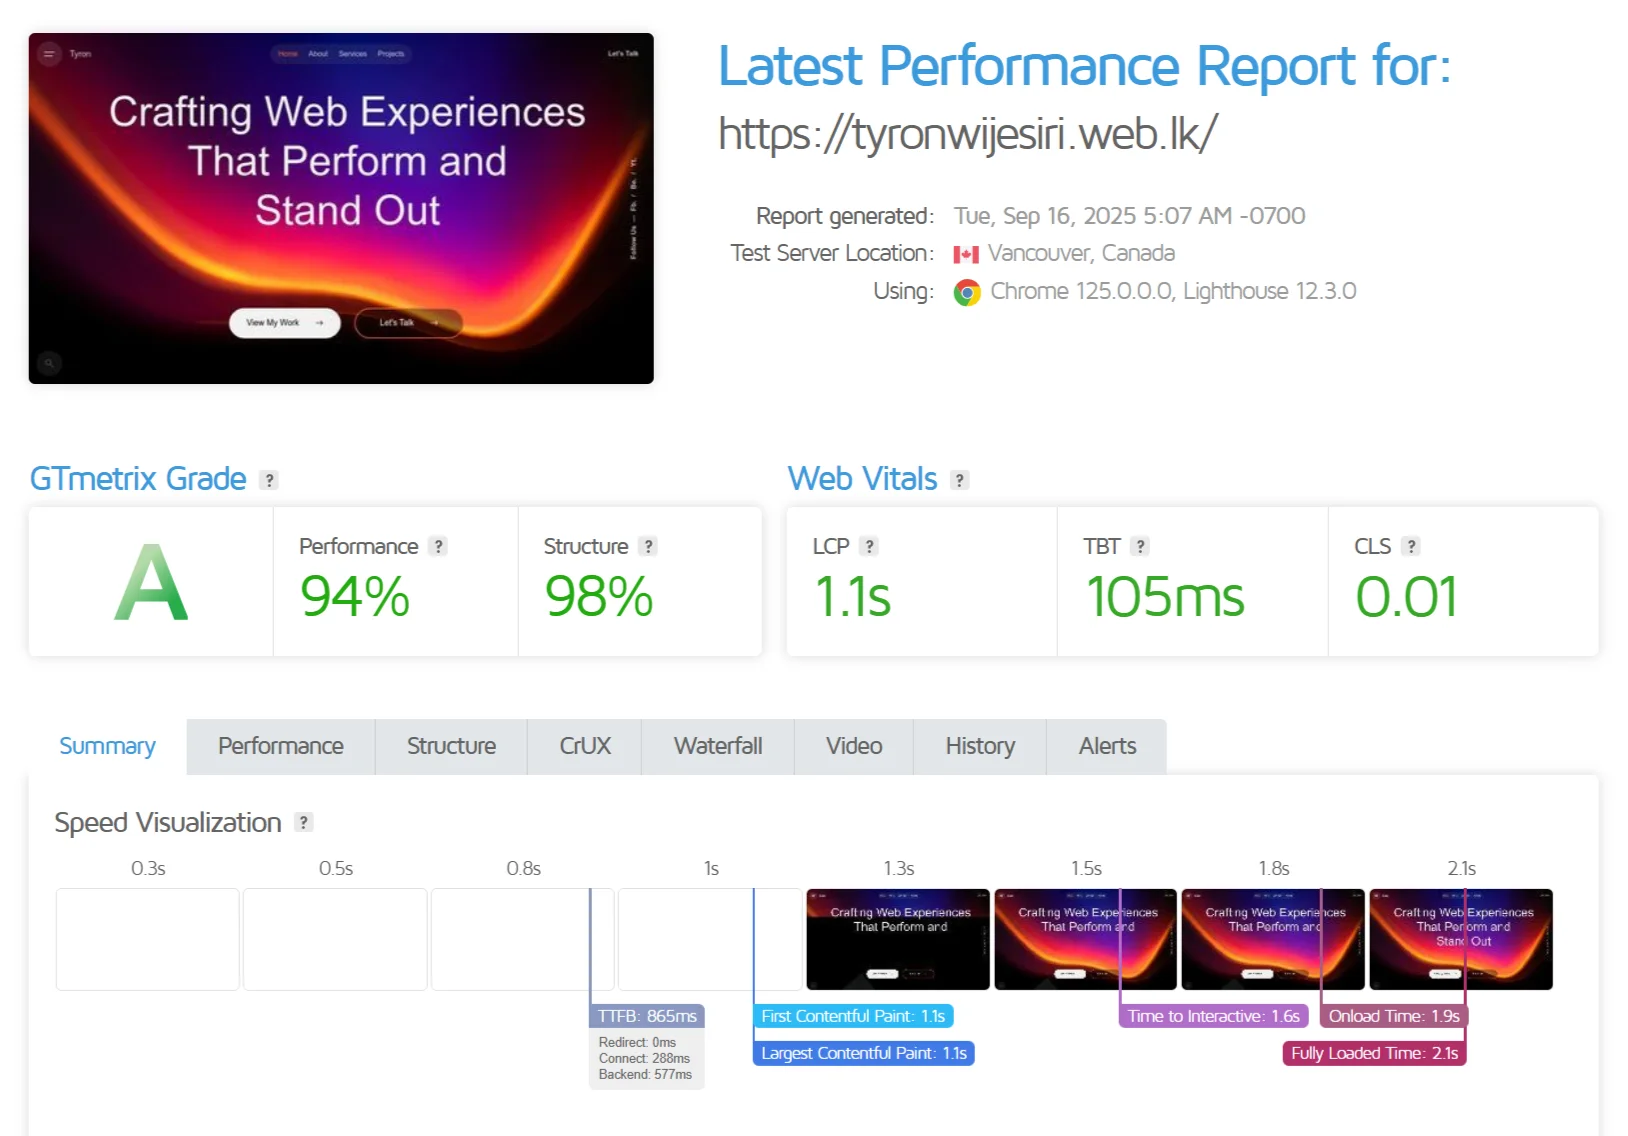Open the Alerts tab
Image resolution: width=1628 pixels, height=1136 pixels.
pos(1106,746)
